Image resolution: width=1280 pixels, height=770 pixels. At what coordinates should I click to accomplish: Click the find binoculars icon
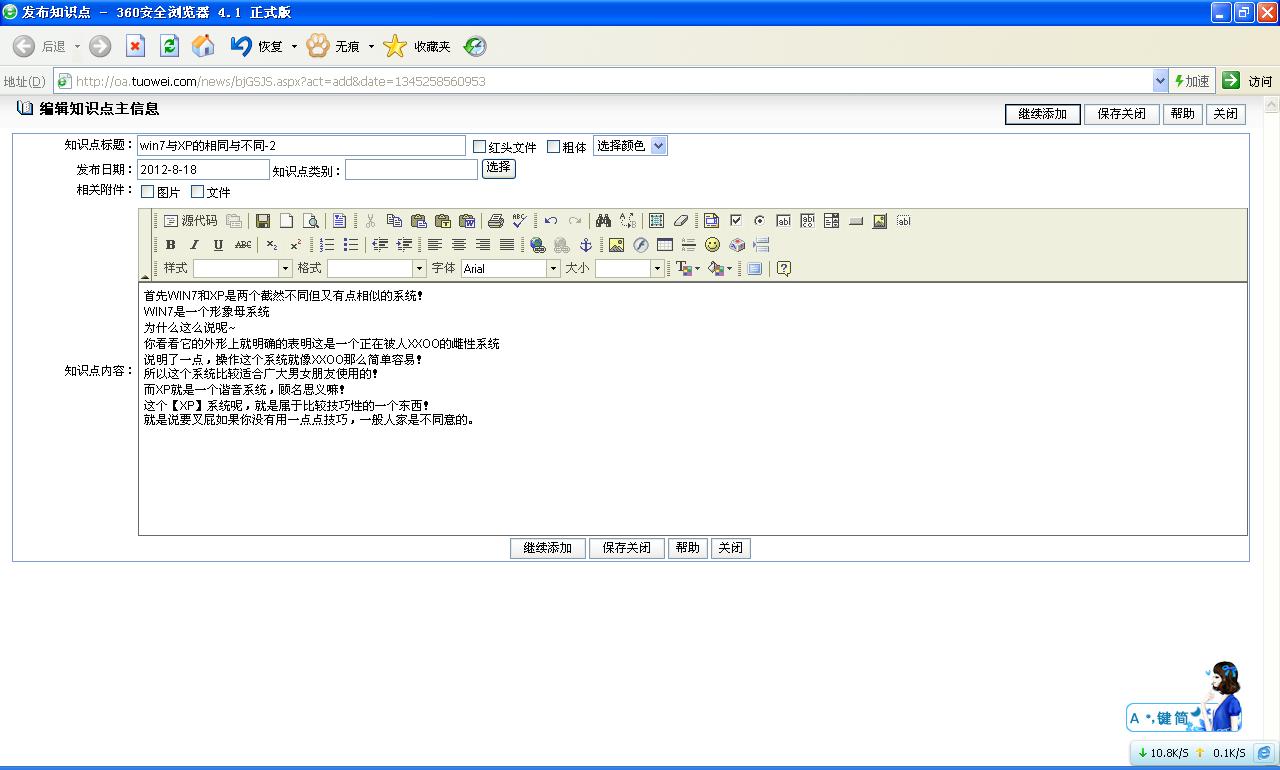click(602, 221)
